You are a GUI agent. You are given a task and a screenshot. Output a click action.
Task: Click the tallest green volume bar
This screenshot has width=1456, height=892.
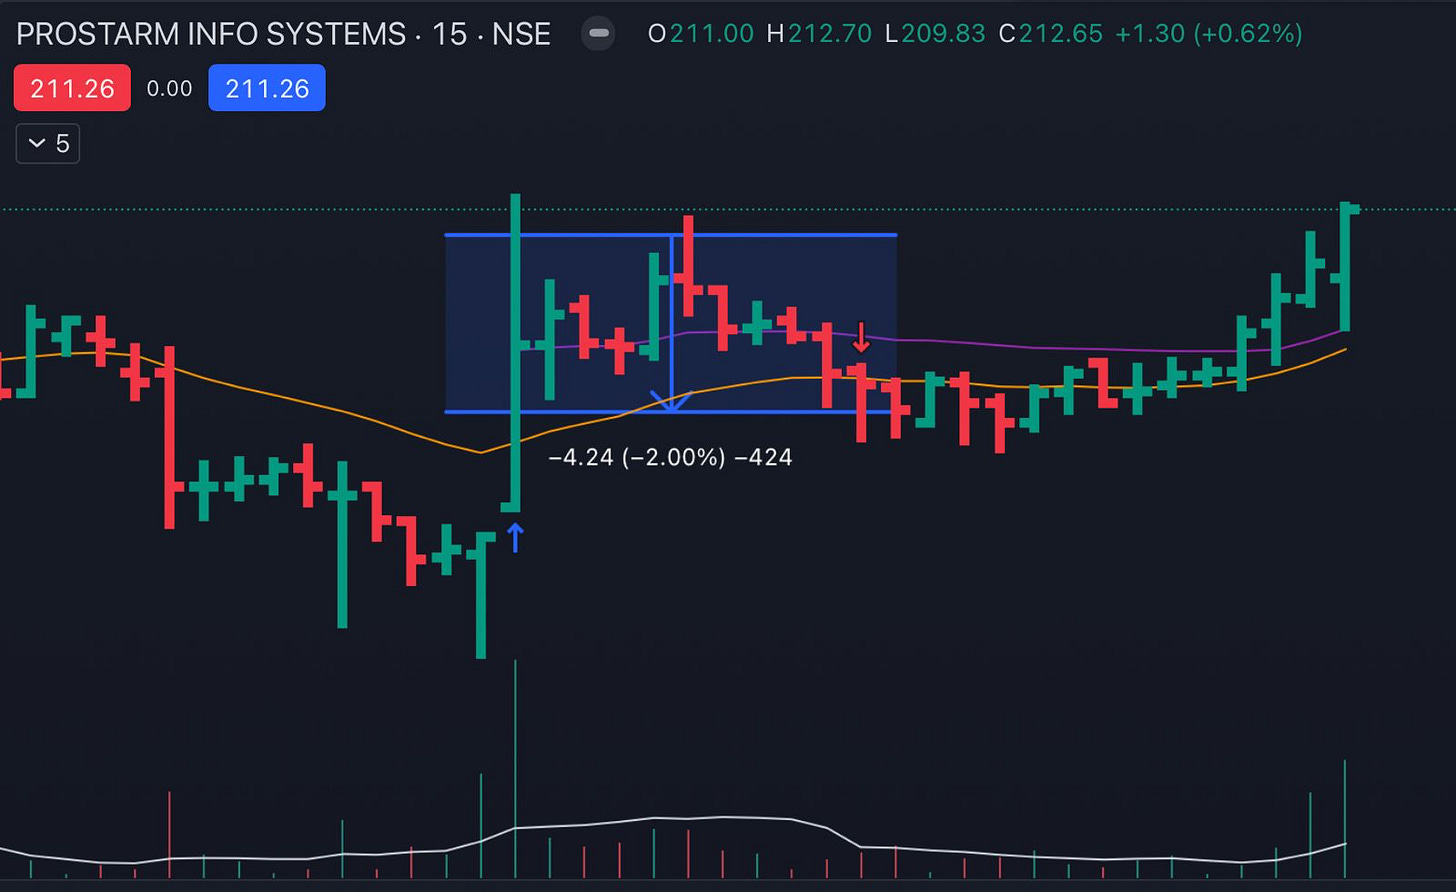[x=515, y=769]
